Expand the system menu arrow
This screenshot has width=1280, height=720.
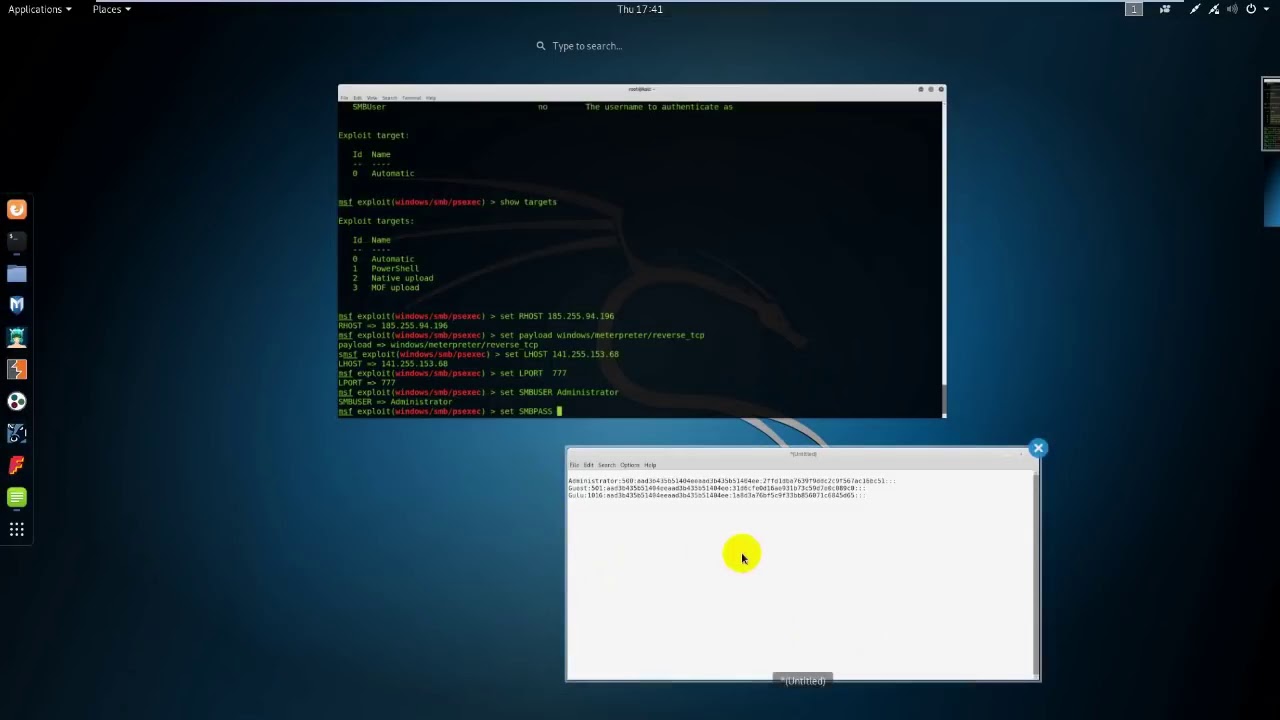pos(1266,9)
